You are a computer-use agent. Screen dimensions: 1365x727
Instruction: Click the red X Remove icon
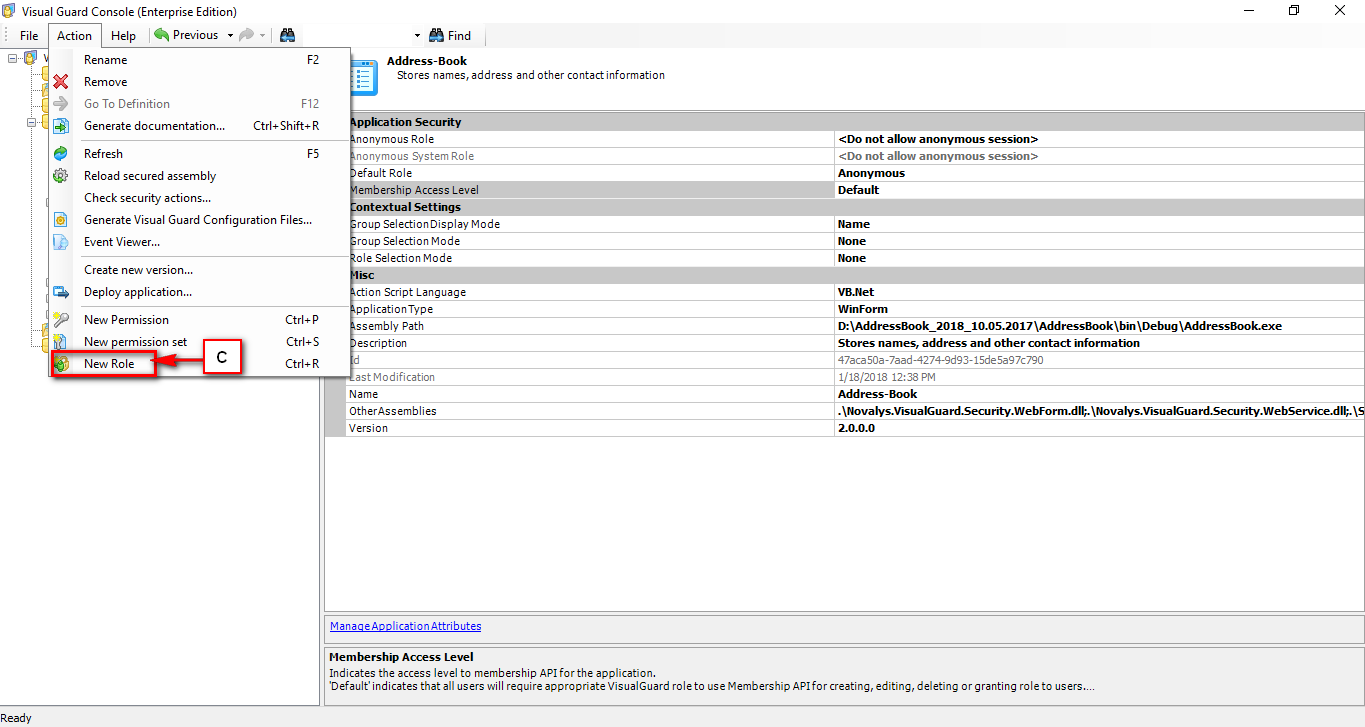tap(60, 81)
